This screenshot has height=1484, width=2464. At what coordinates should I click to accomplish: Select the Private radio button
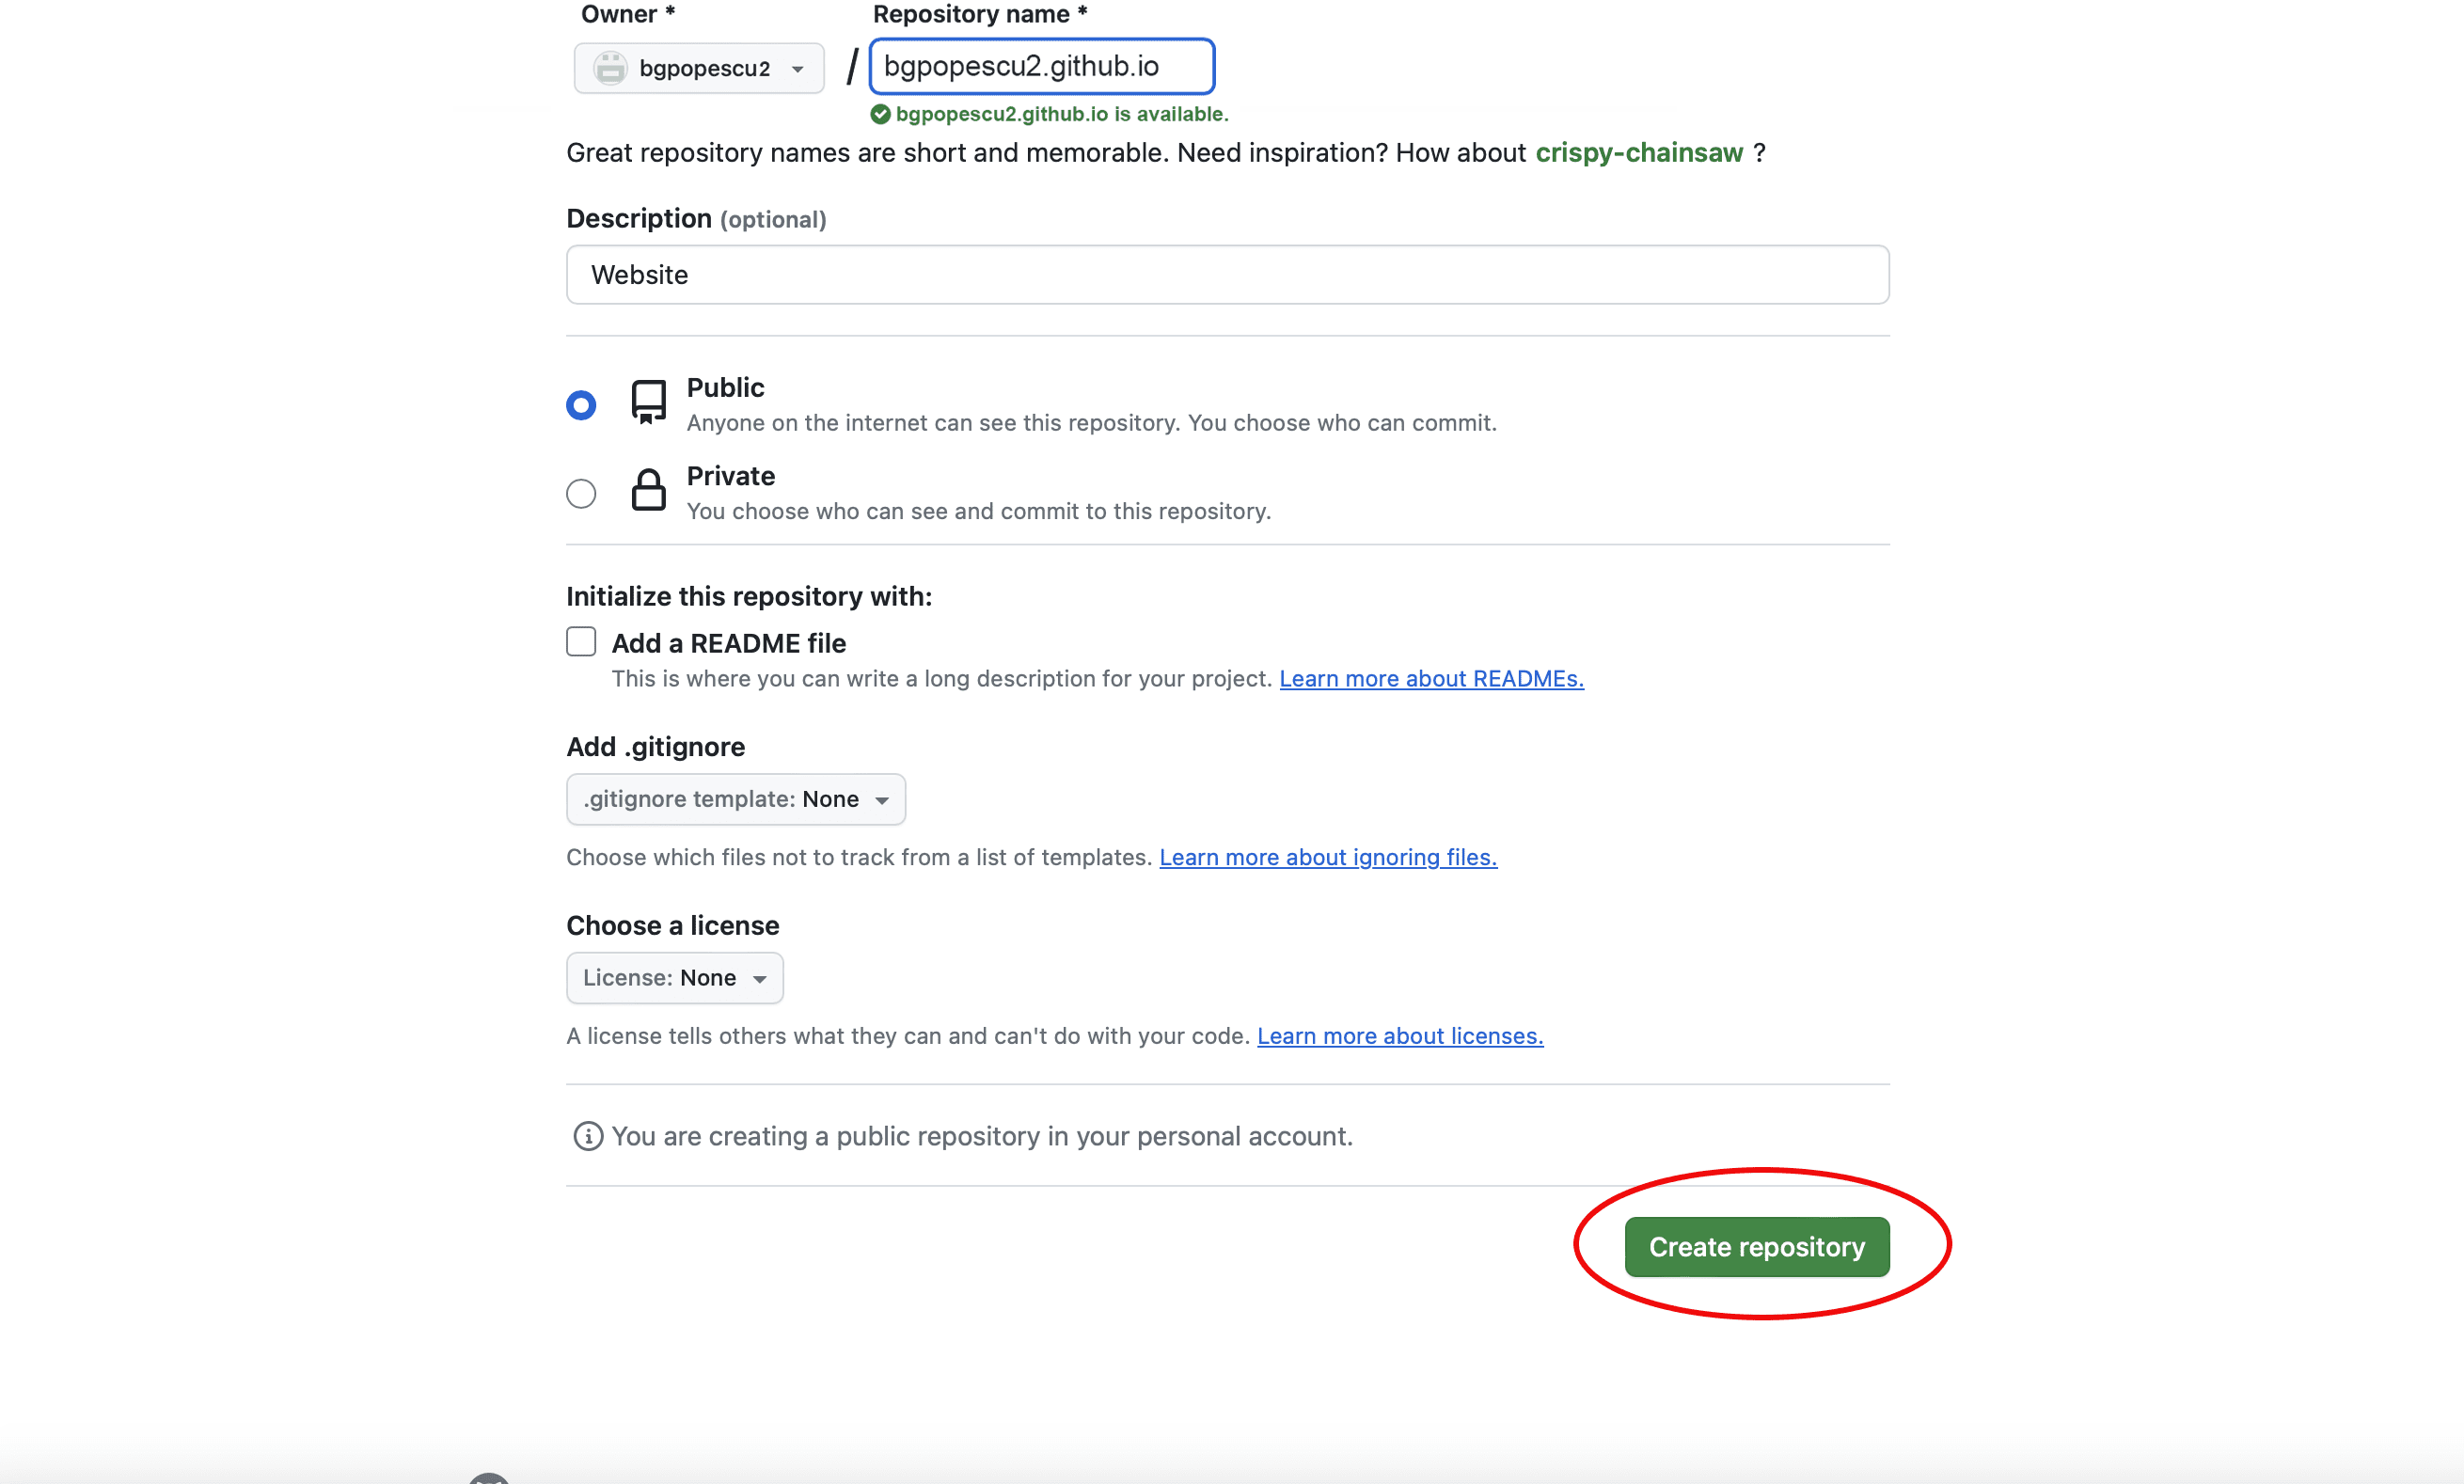point(581,493)
